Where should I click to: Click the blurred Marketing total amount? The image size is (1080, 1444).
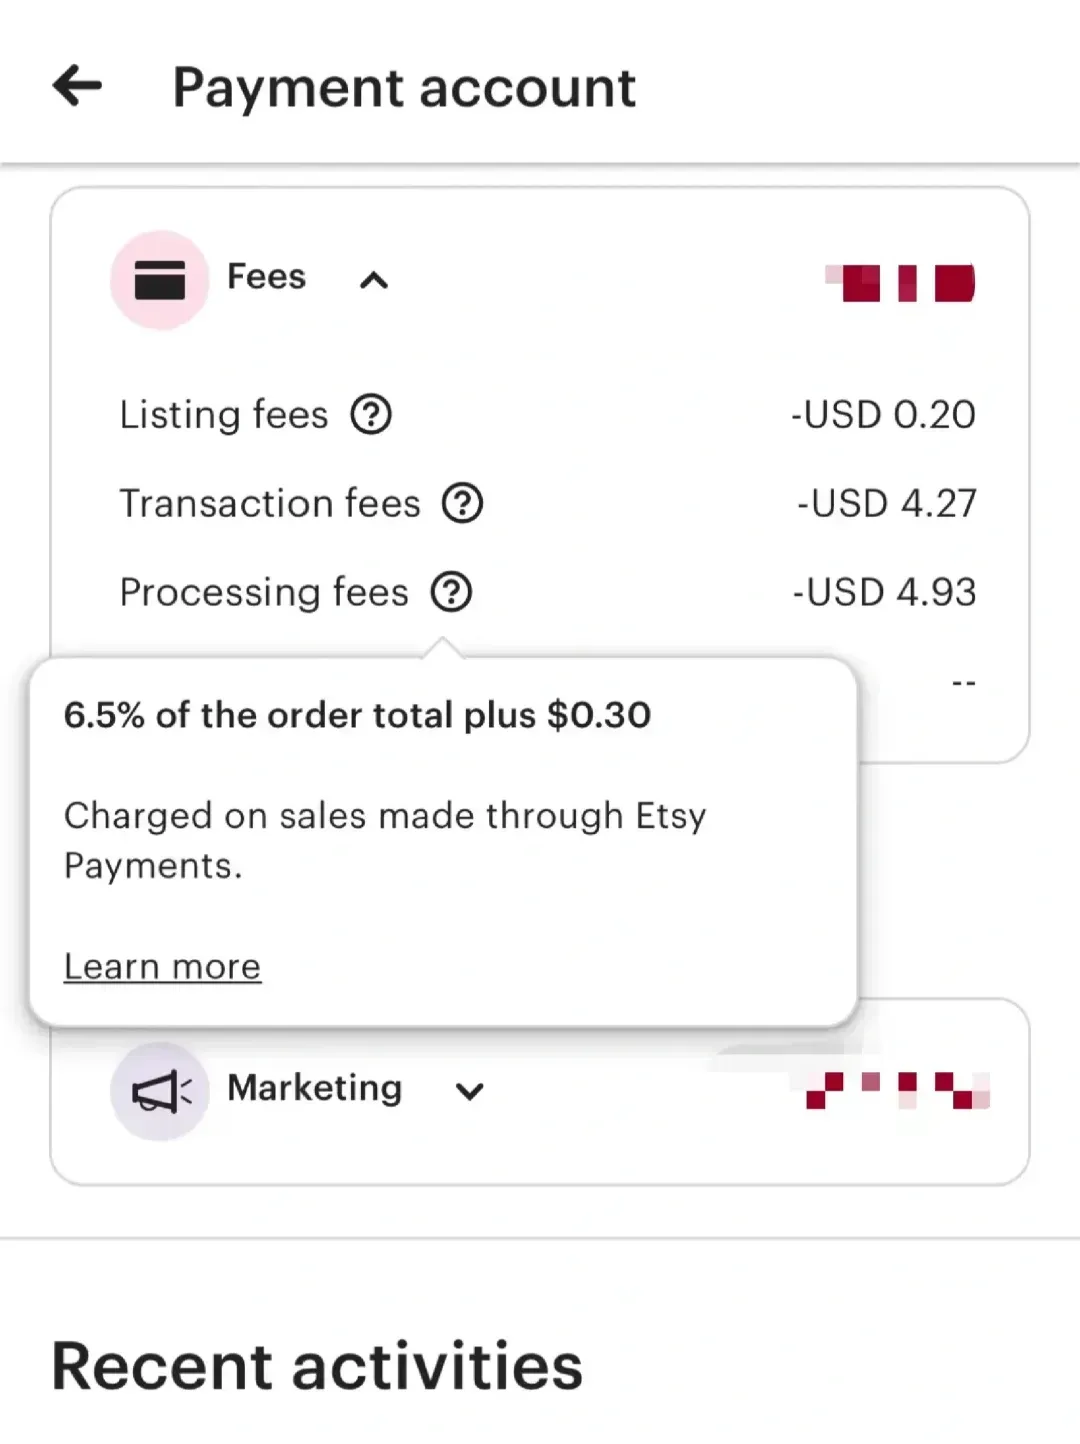pyautogui.click(x=898, y=1089)
